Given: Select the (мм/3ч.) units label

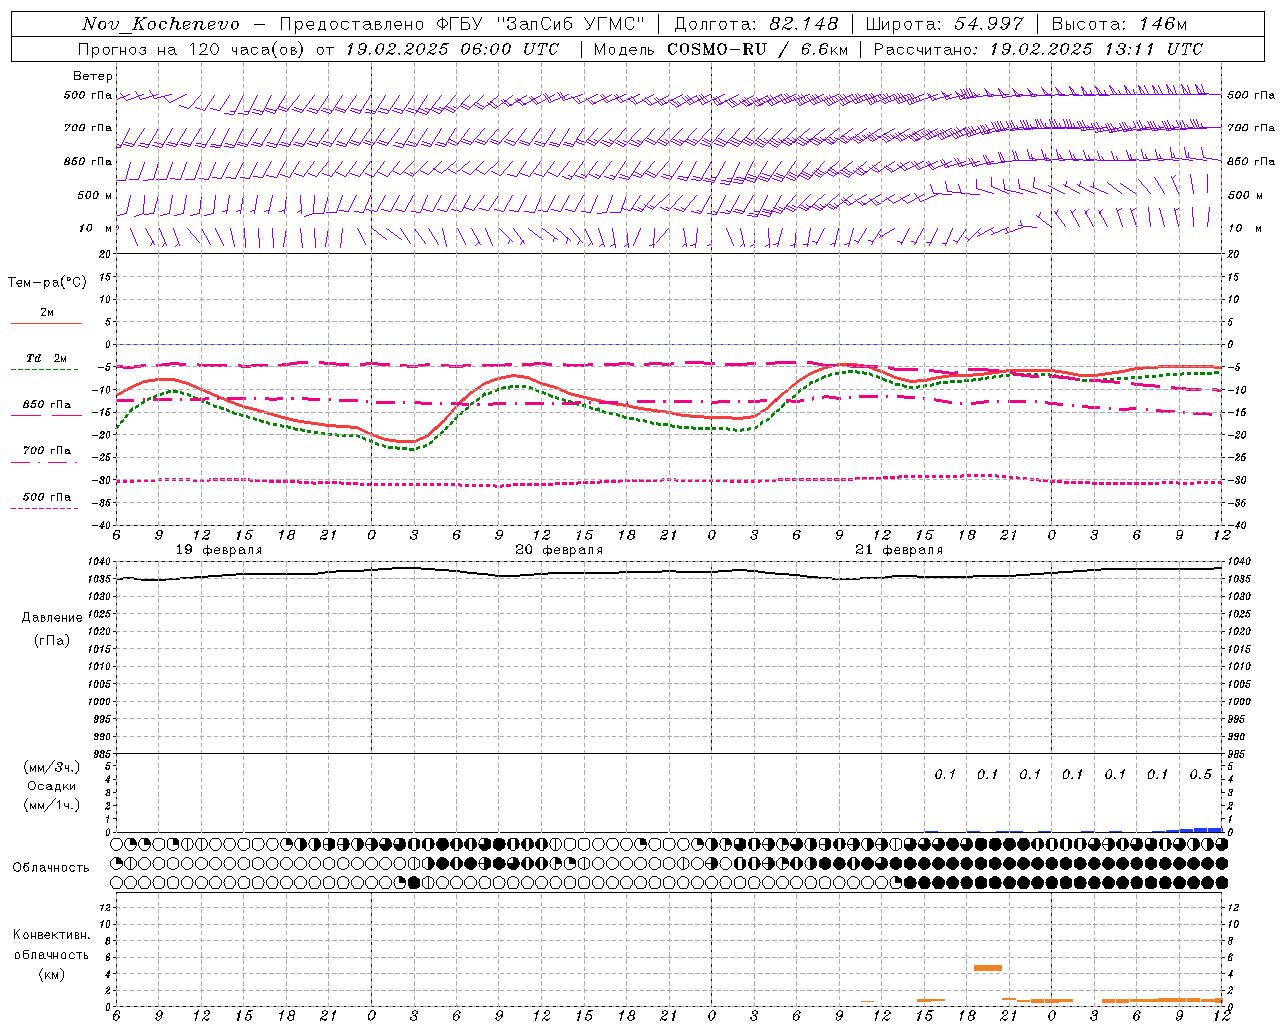Looking at the screenshot, I should [52, 767].
